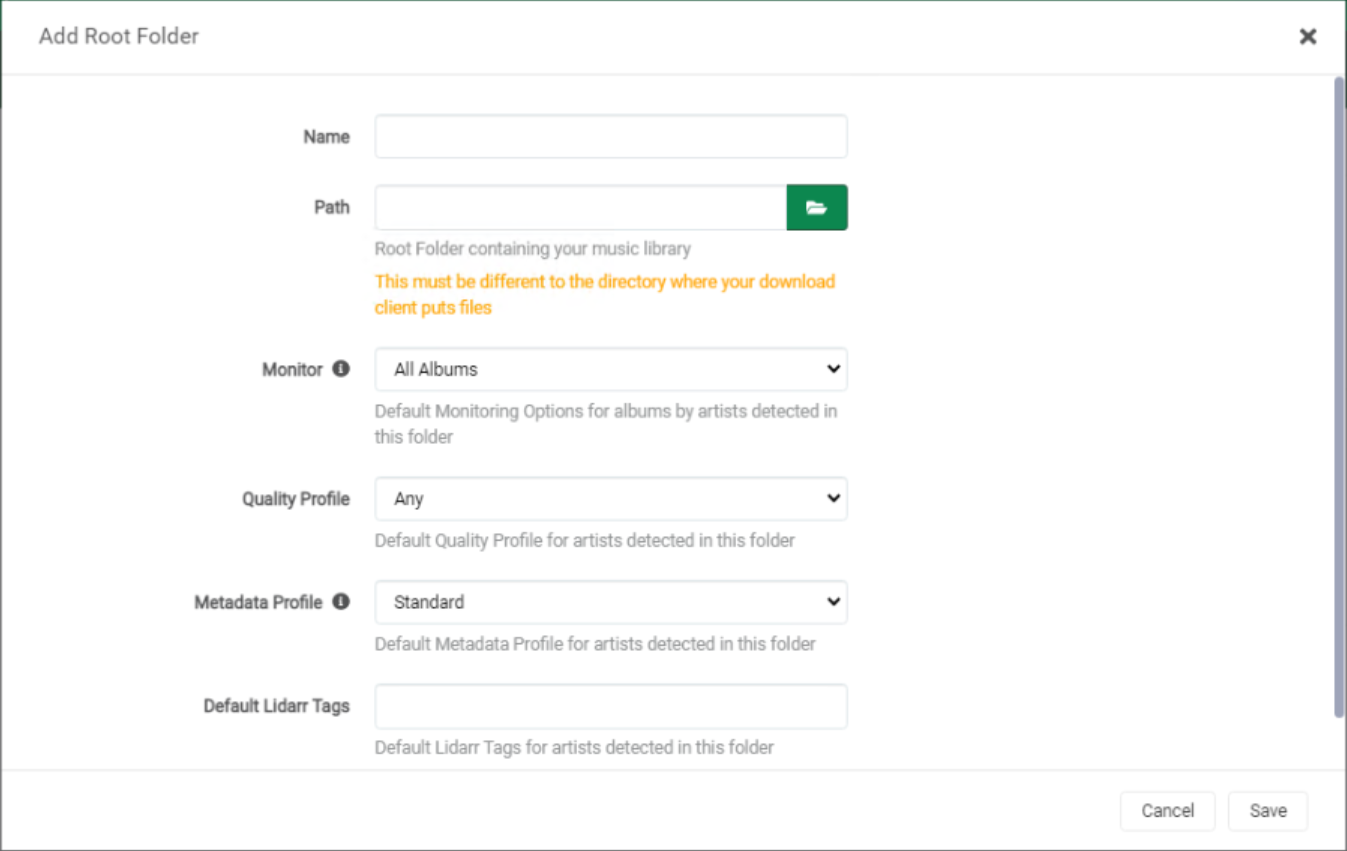Click the Metadata Profile info icon

pyautogui.click(x=341, y=602)
